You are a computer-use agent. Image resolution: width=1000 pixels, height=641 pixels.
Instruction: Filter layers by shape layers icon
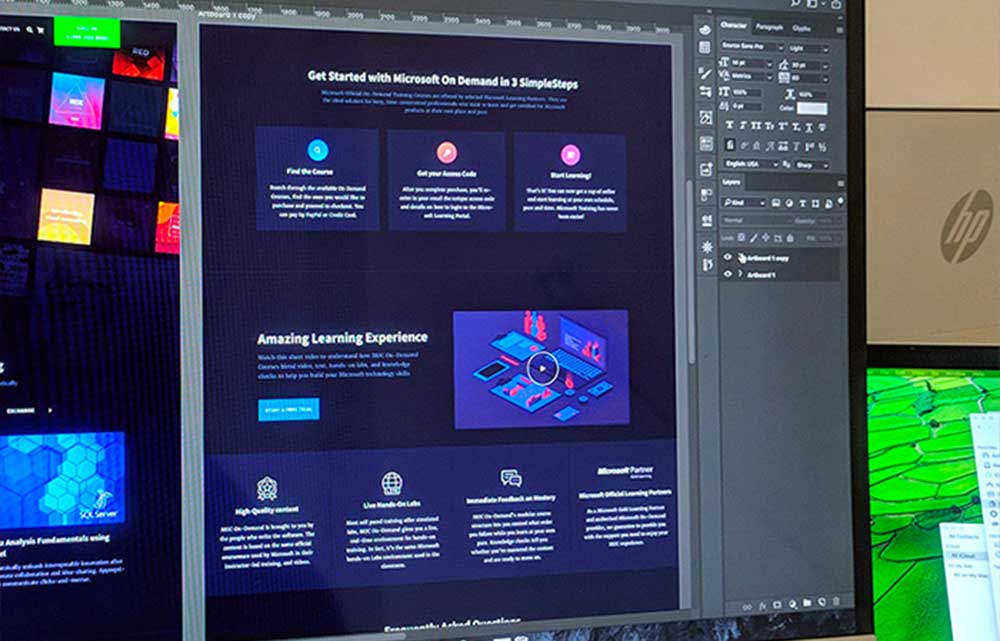coord(815,203)
